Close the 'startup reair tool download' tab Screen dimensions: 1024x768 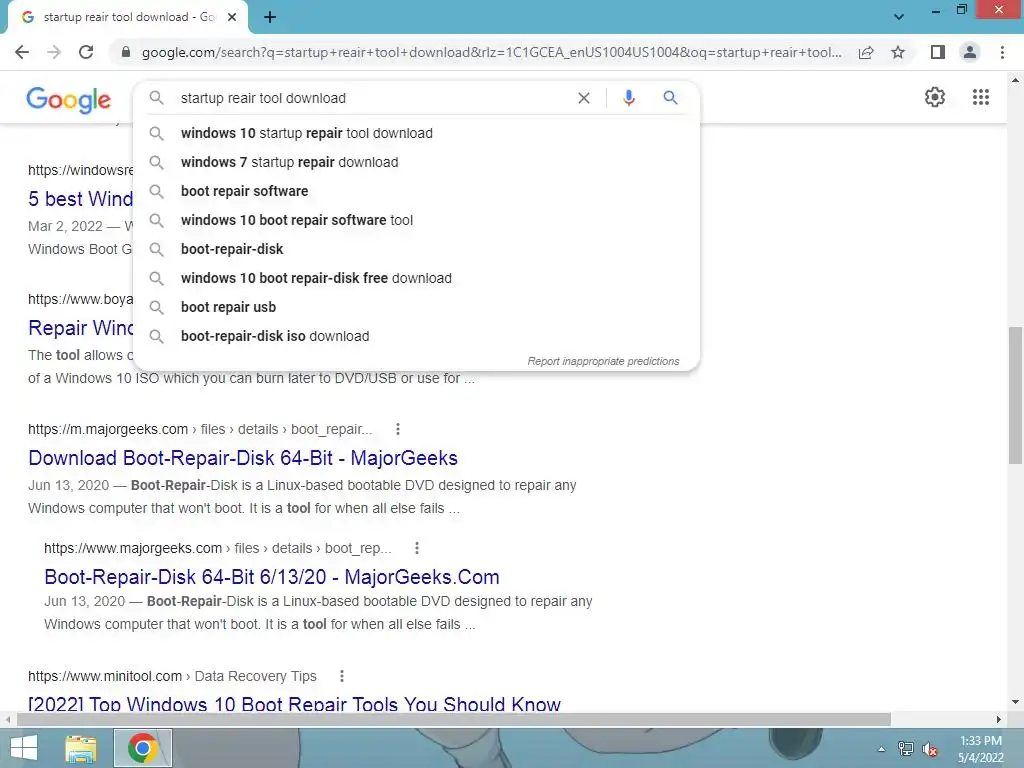232,18
